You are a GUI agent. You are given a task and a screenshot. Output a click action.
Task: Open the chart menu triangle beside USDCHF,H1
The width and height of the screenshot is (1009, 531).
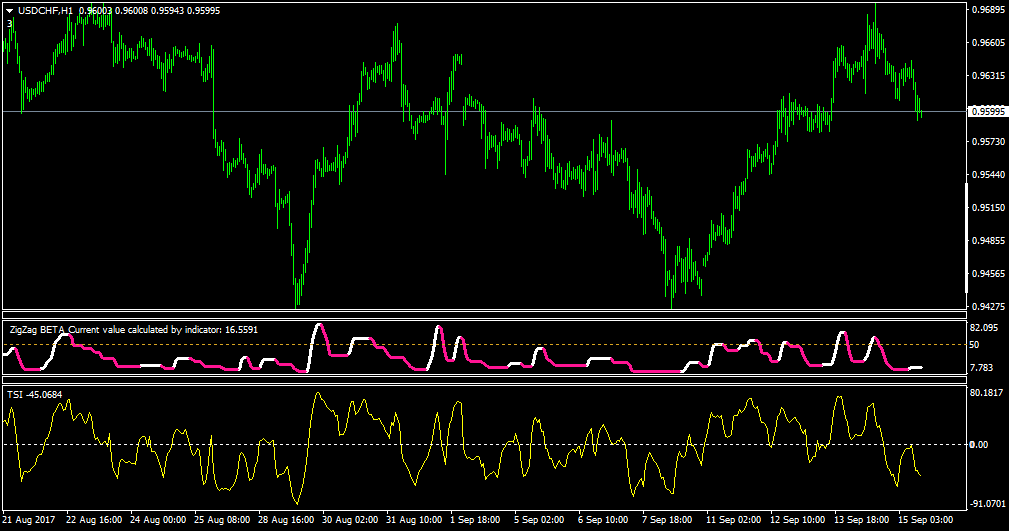point(10,11)
